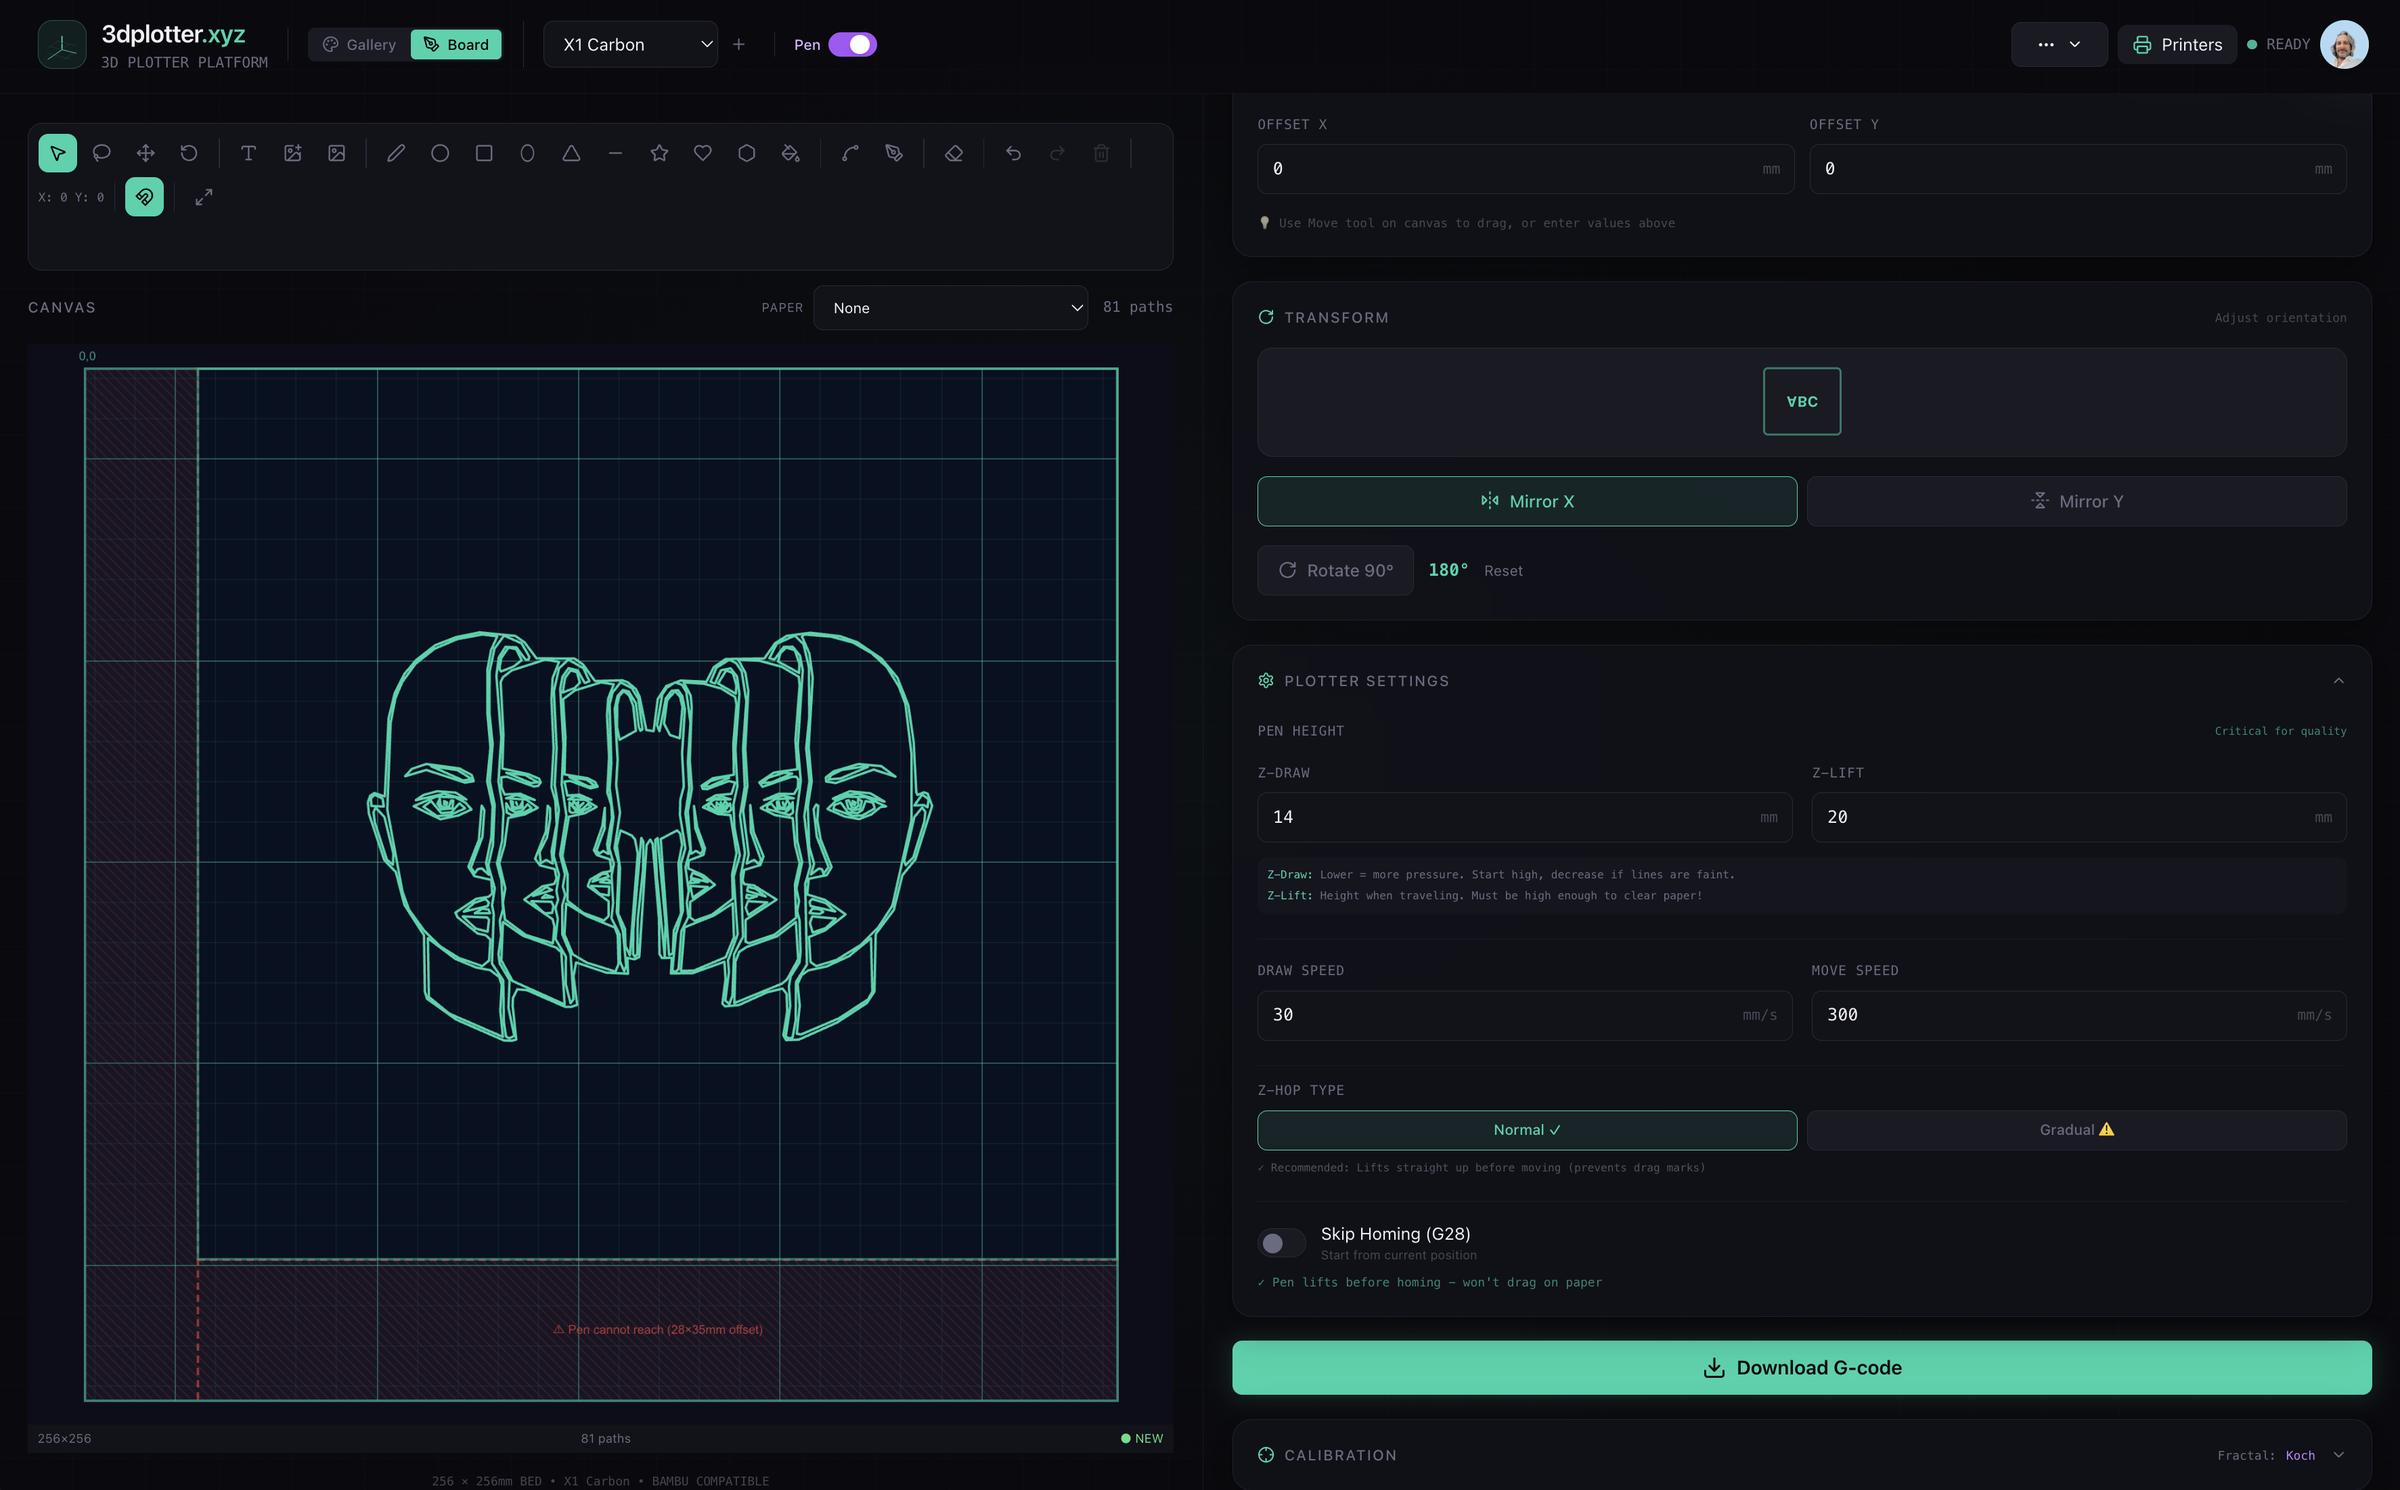Delete selection with trash icon
This screenshot has height=1490, width=2400.
(x=1101, y=153)
